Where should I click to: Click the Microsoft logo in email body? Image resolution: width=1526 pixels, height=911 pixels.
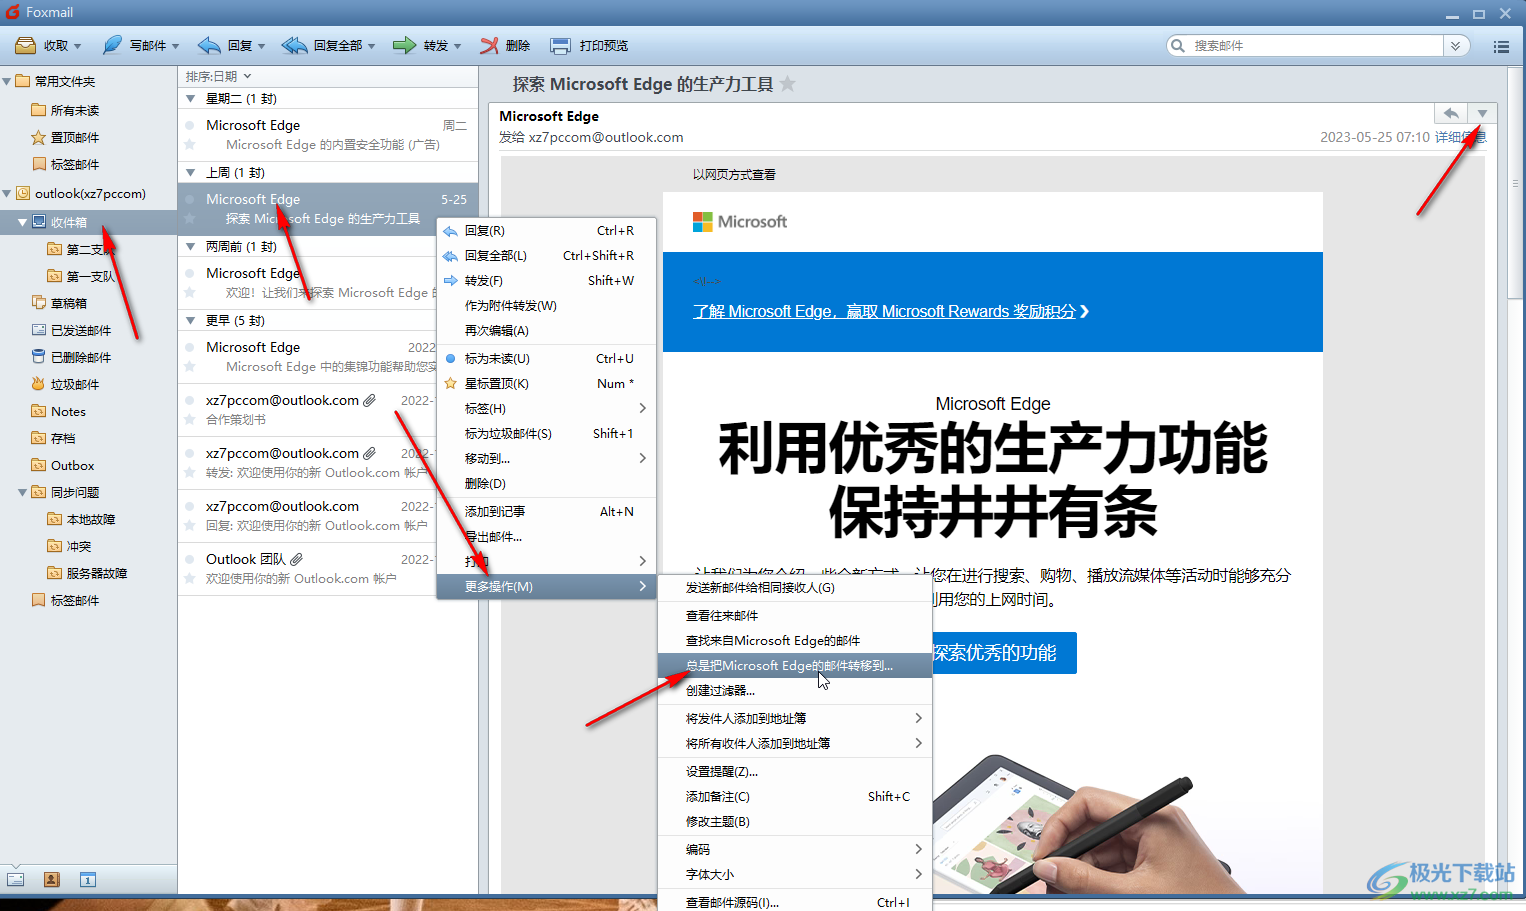[x=740, y=222]
